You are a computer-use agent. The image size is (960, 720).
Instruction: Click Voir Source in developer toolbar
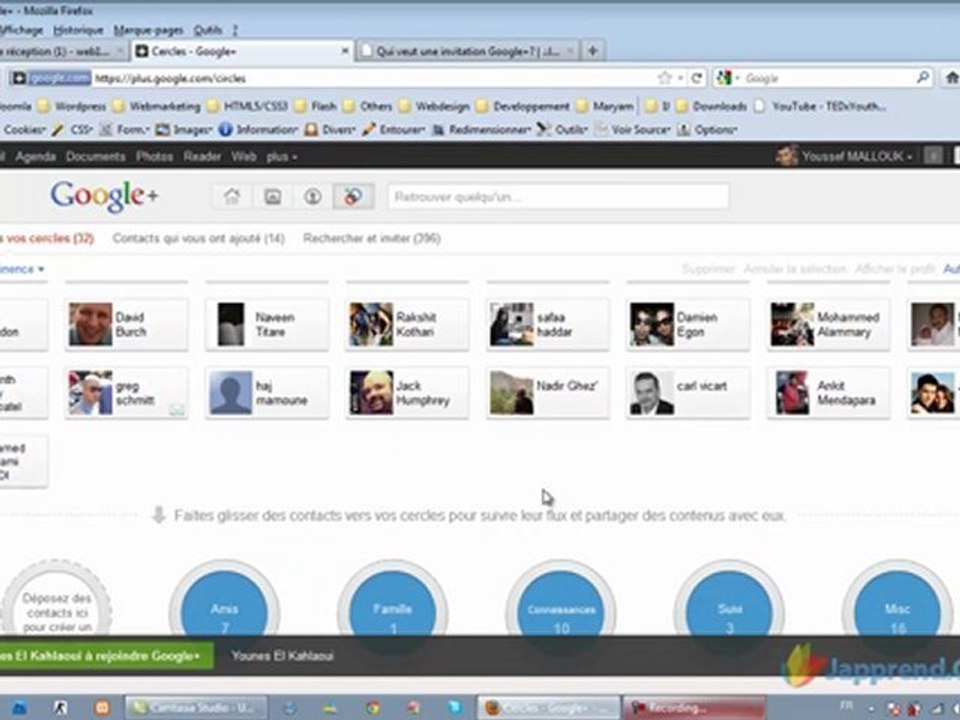click(x=632, y=130)
